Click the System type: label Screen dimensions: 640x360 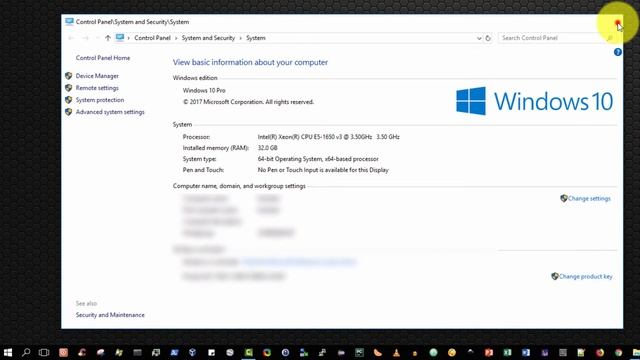(x=200, y=159)
